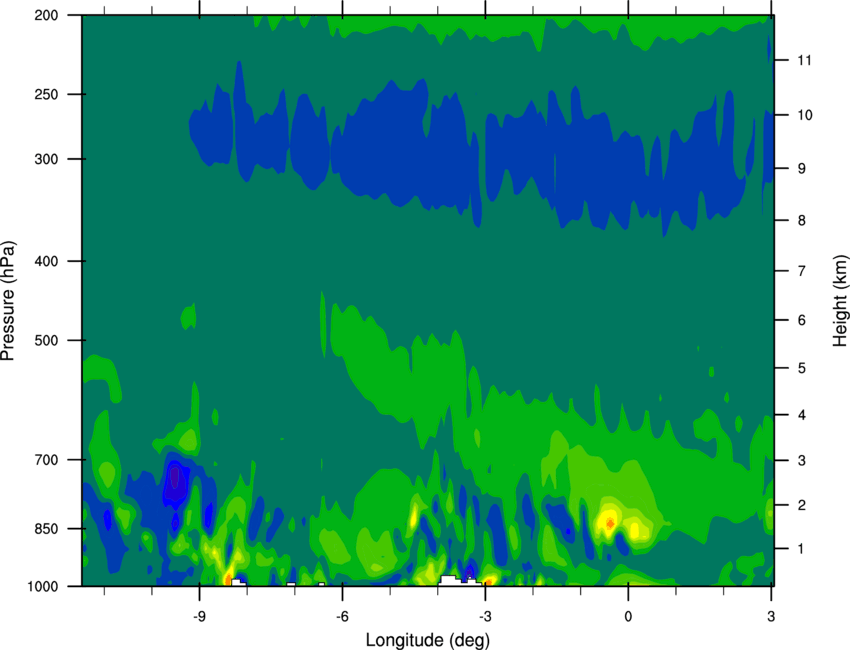The image size is (850, 650).
Task: Click the longitude tick label 3
Action: [771, 616]
